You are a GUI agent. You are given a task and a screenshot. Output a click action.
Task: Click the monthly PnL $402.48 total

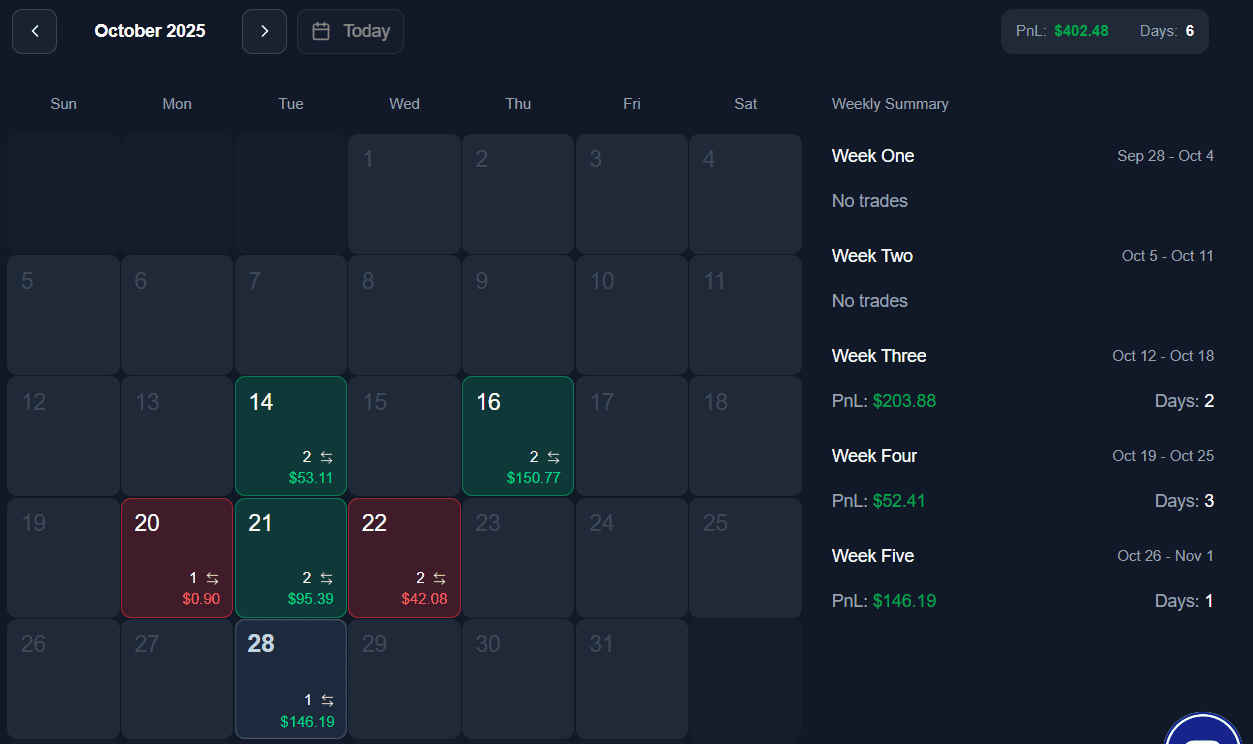coord(1081,31)
